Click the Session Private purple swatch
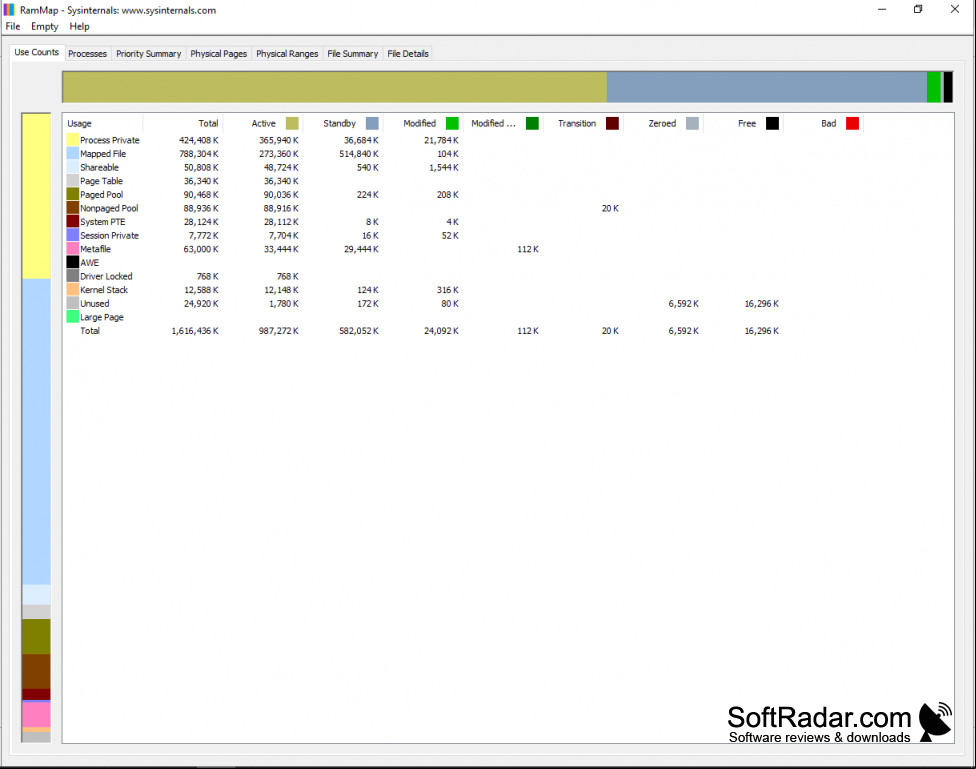 point(73,235)
